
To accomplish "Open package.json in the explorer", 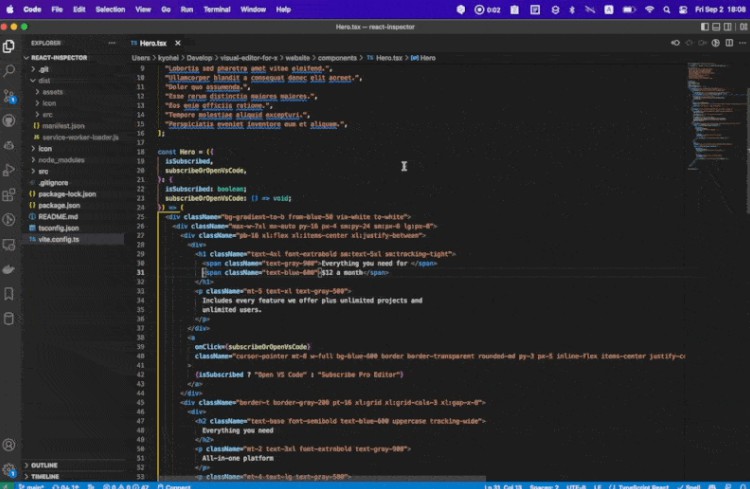I will tap(59, 205).
